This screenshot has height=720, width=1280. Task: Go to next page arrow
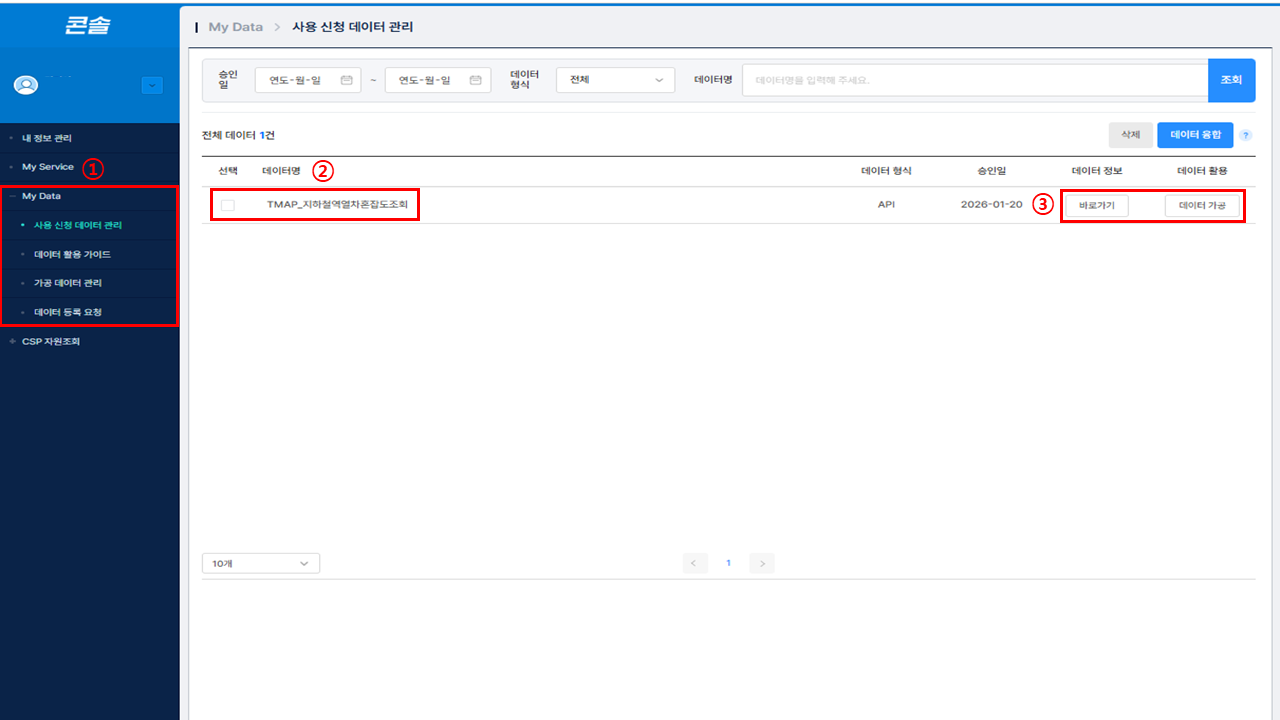click(762, 563)
